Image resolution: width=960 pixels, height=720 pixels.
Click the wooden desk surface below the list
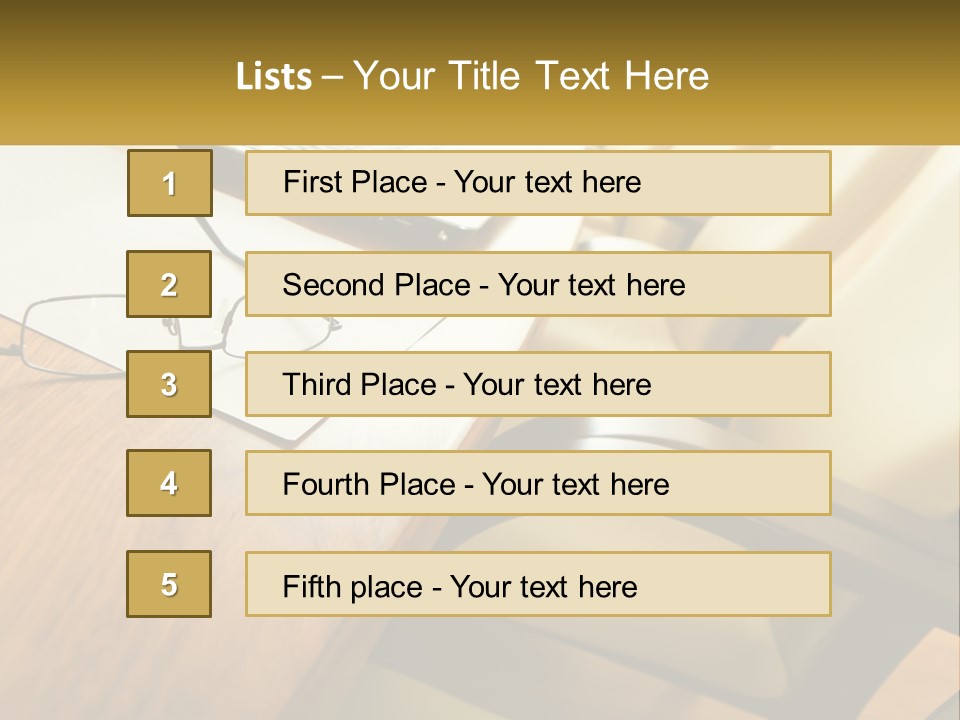click(184, 667)
